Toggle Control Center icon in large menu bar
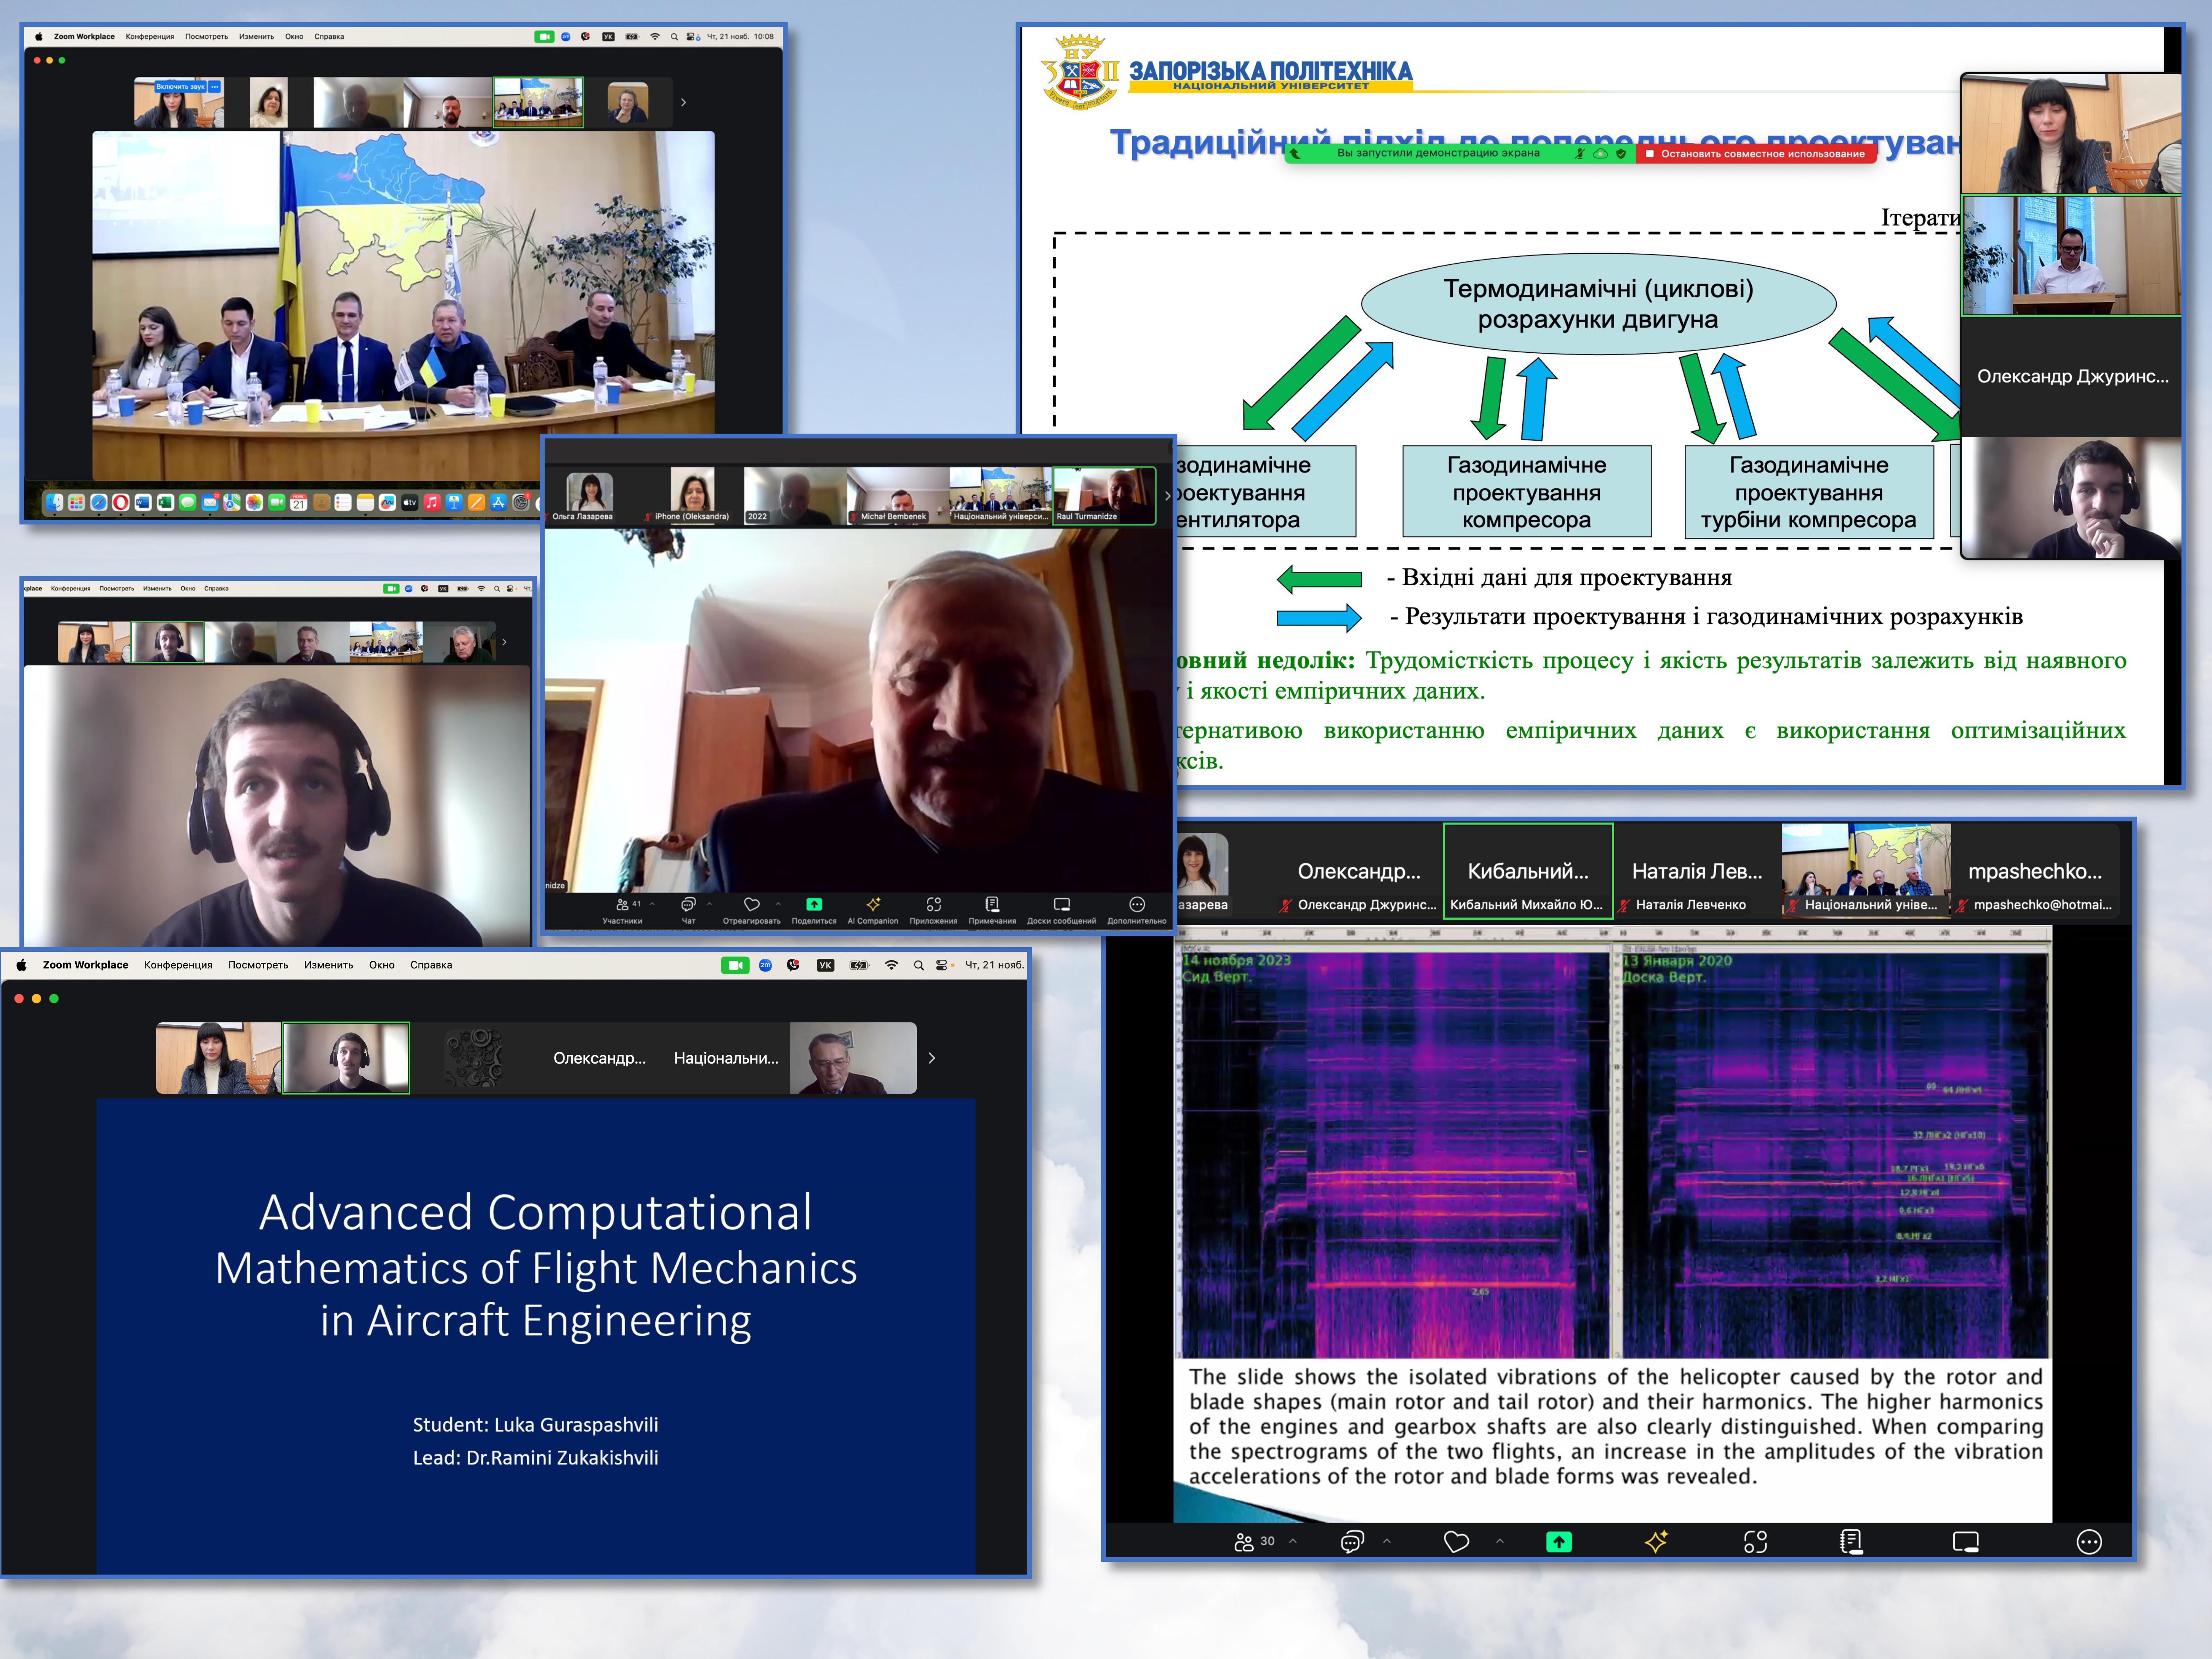This screenshot has width=2212, height=1659. tap(942, 965)
